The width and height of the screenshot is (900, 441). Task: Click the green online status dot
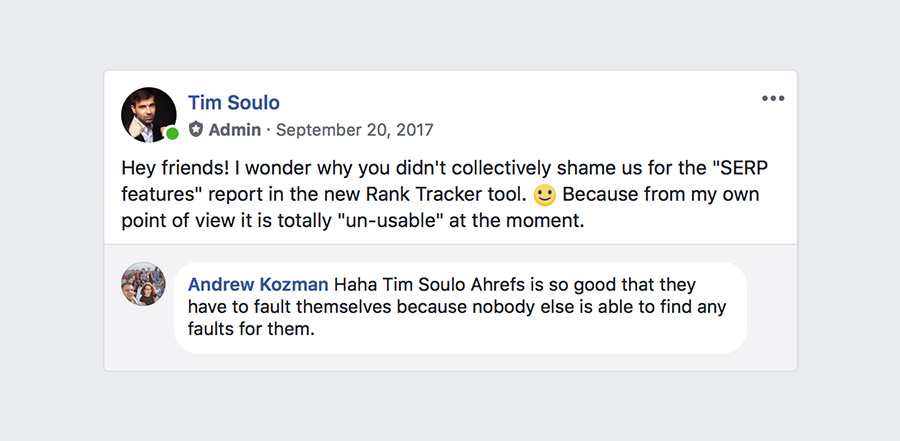coord(172,134)
